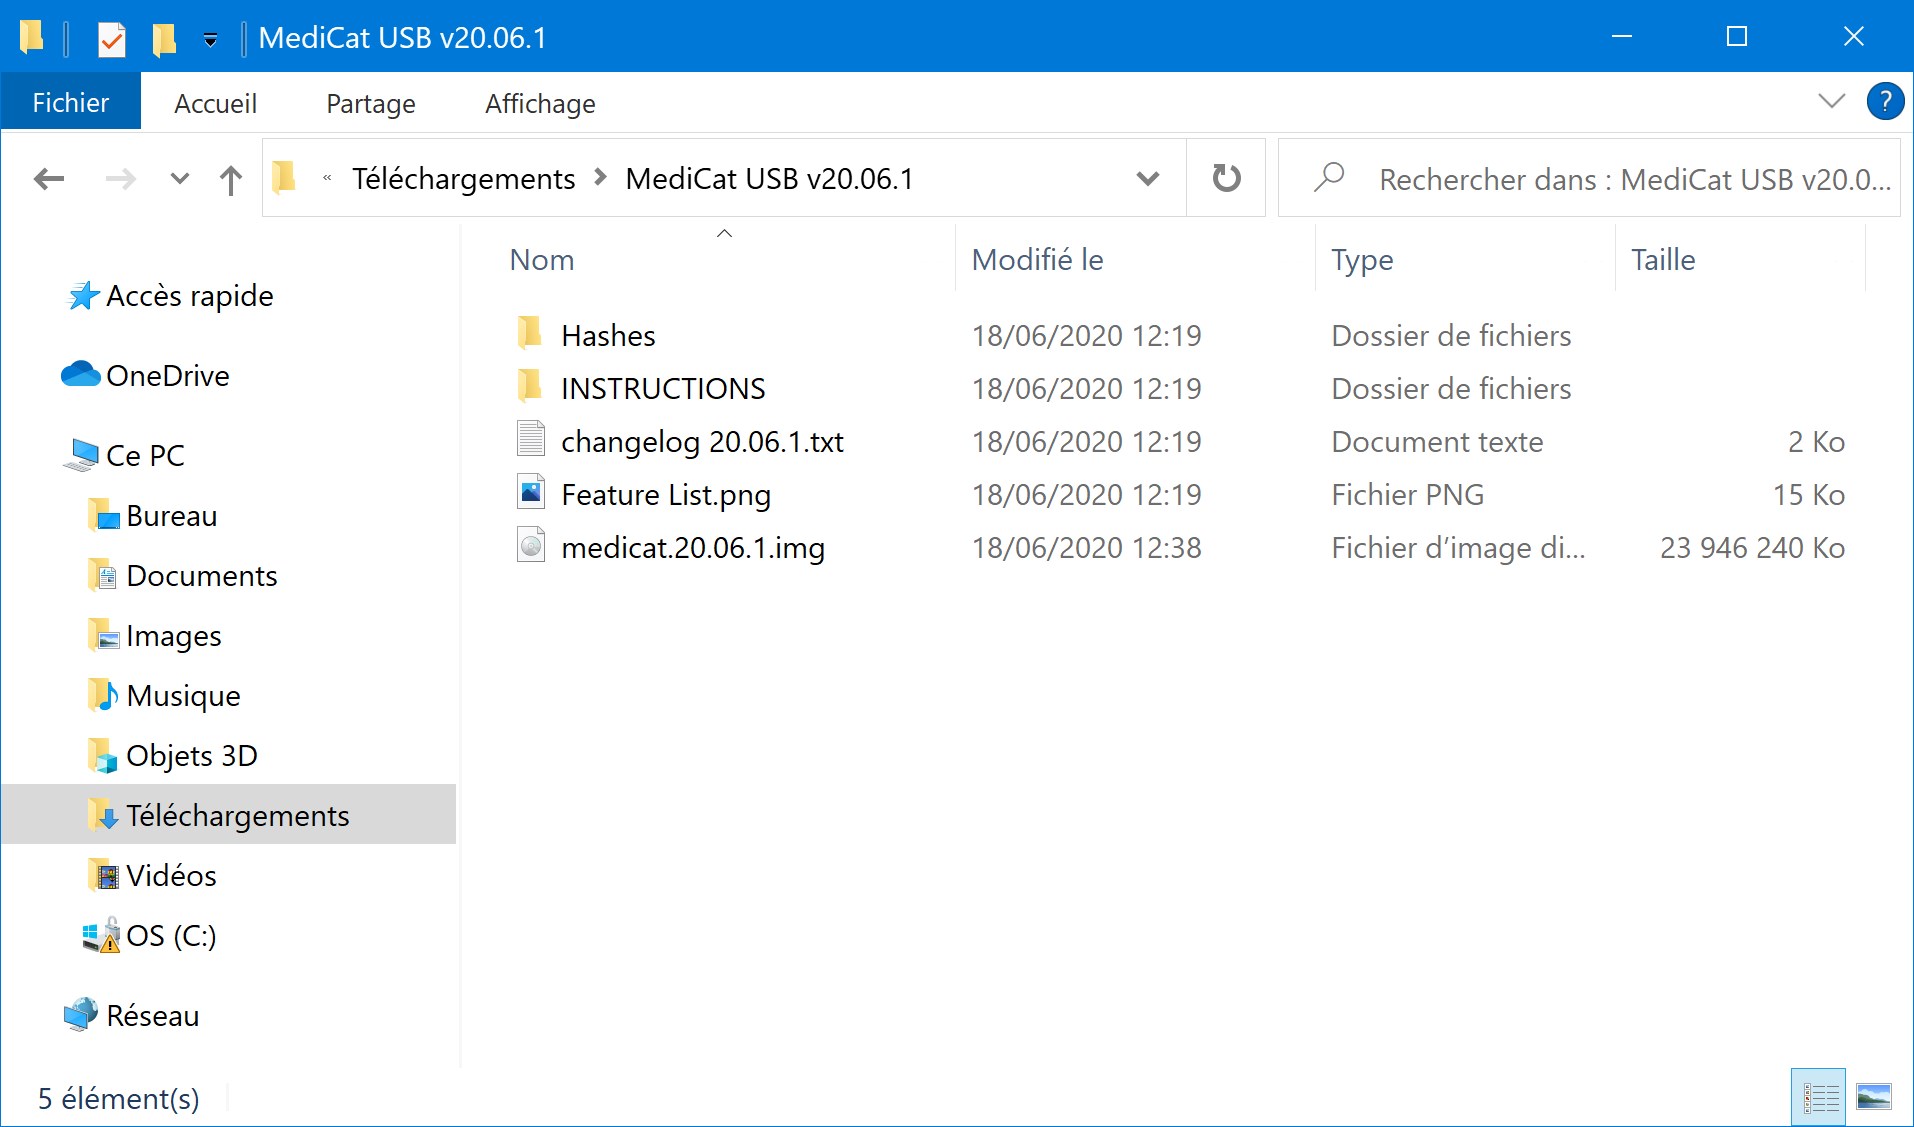Click the Musique folder note icon

[103, 695]
